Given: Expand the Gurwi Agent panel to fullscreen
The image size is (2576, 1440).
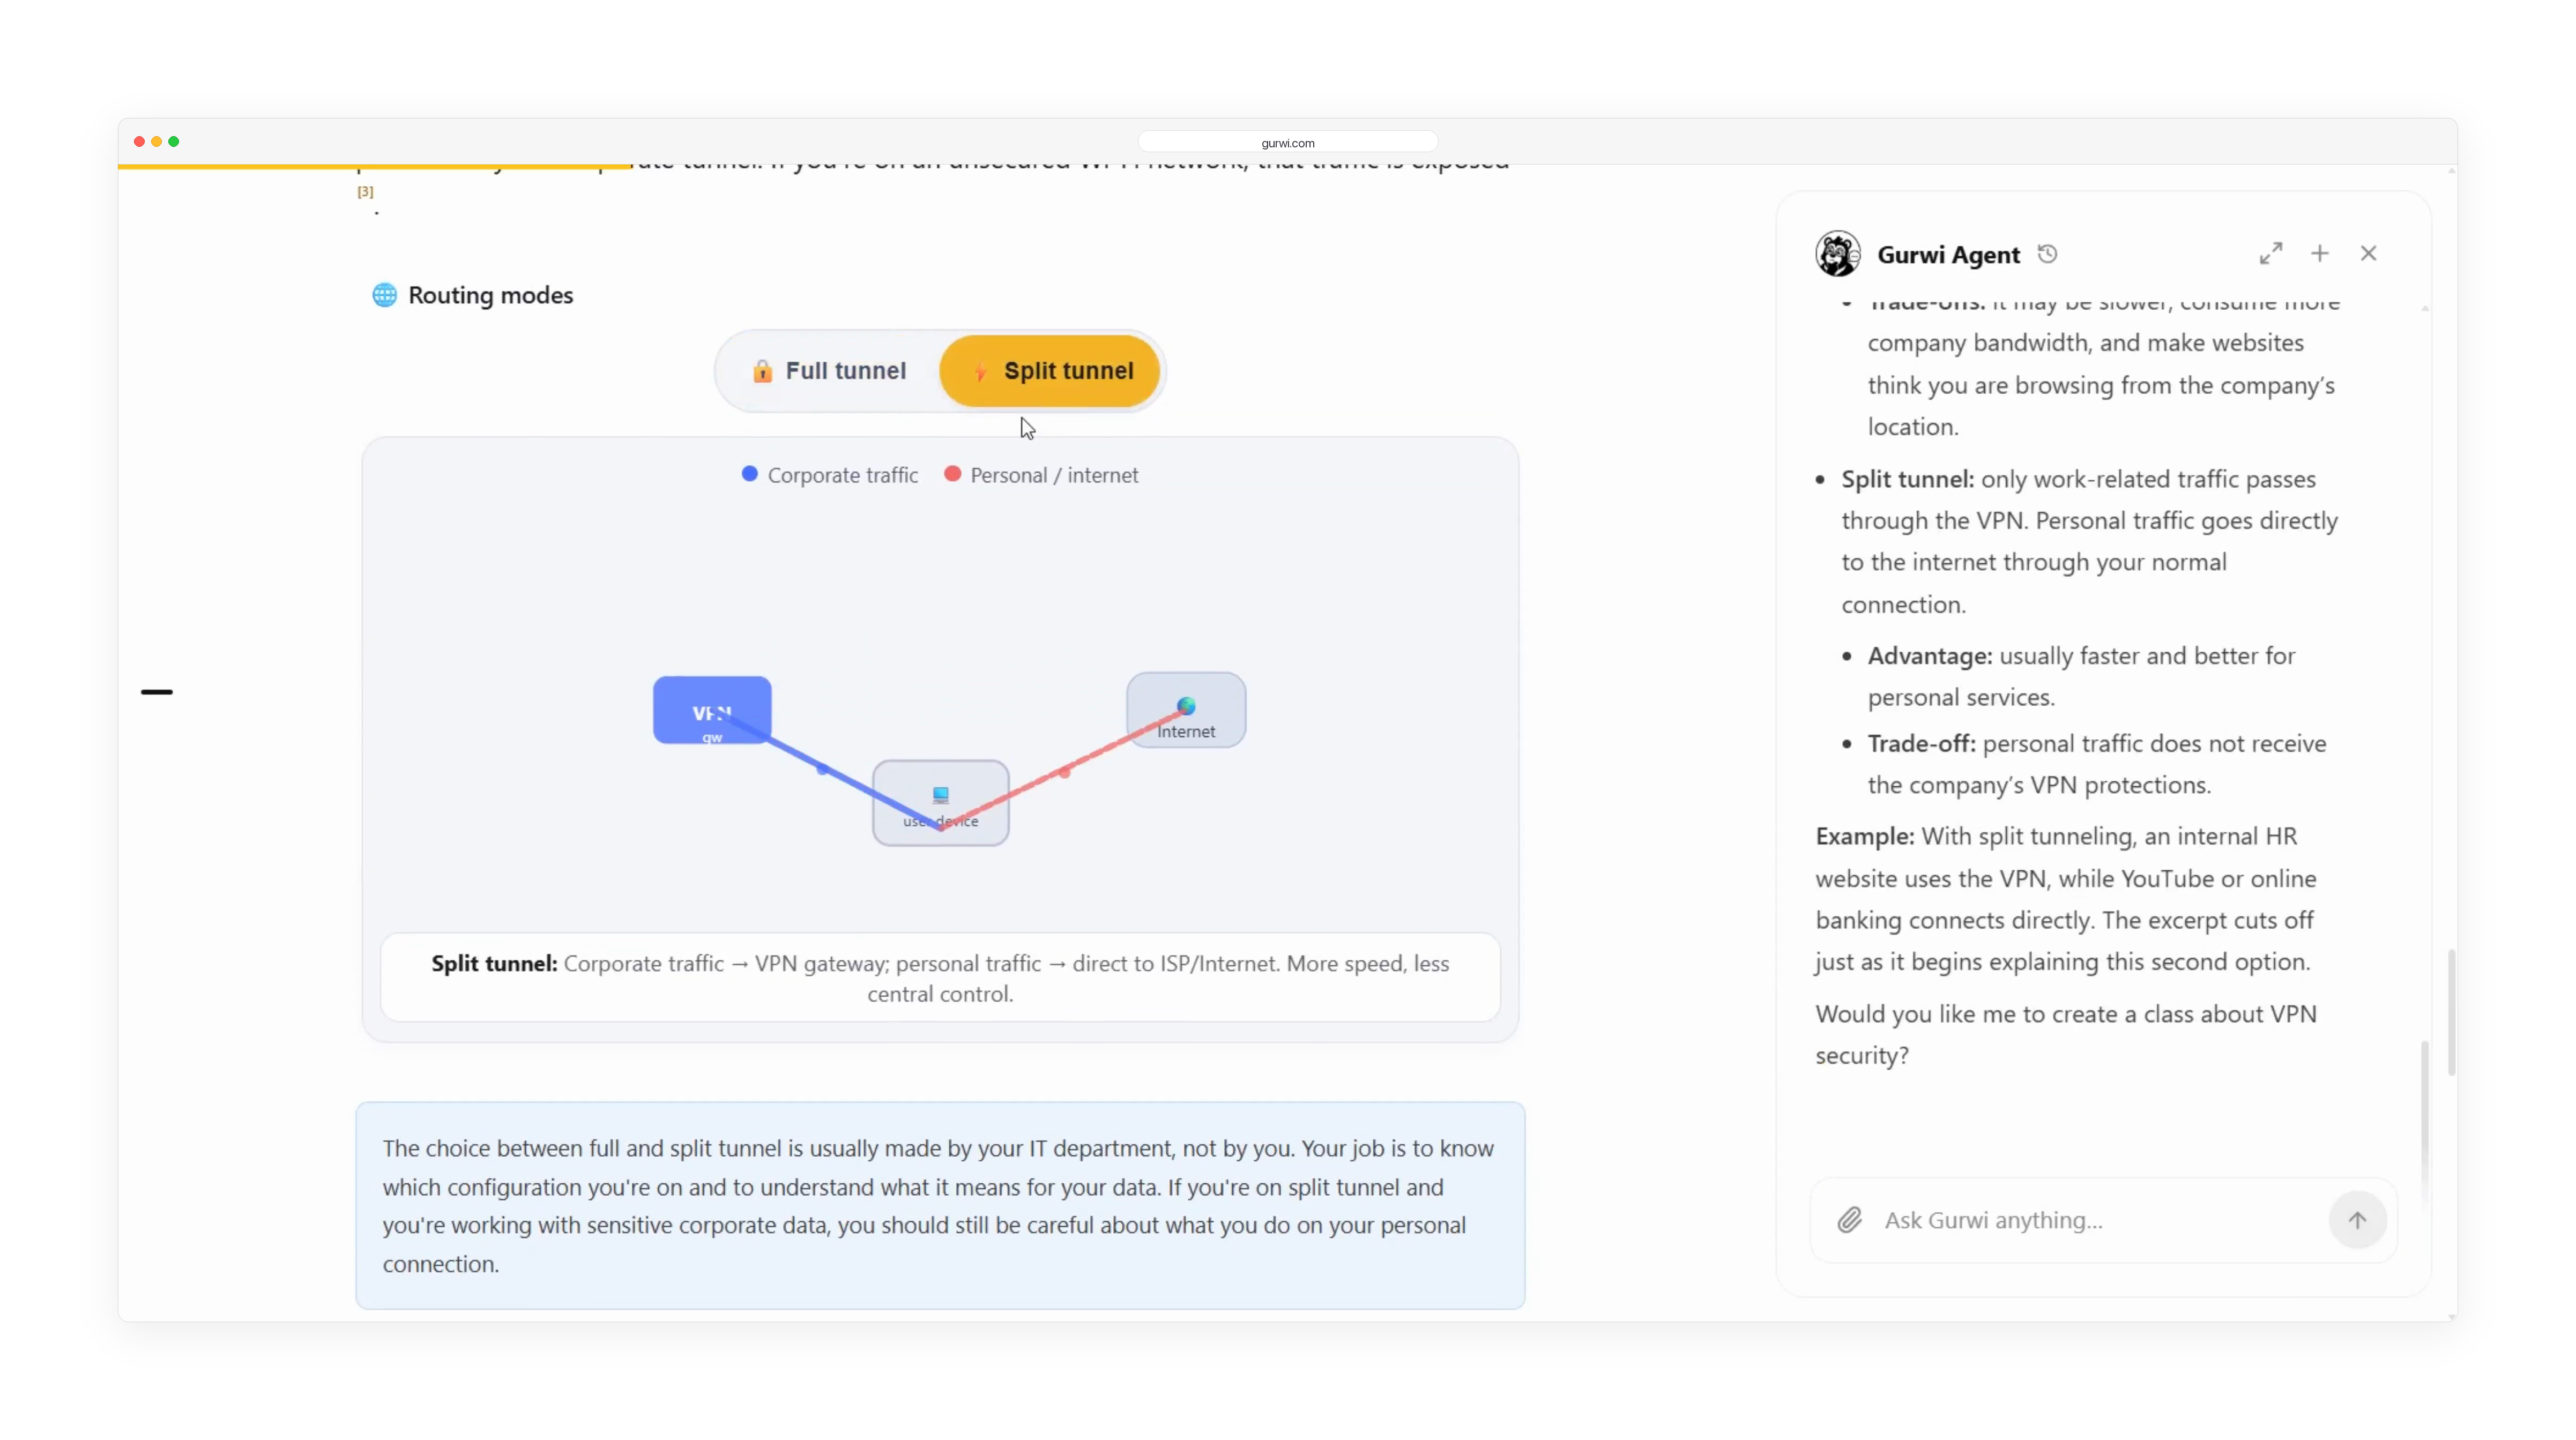Looking at the screenshot, I should 2271,253.
